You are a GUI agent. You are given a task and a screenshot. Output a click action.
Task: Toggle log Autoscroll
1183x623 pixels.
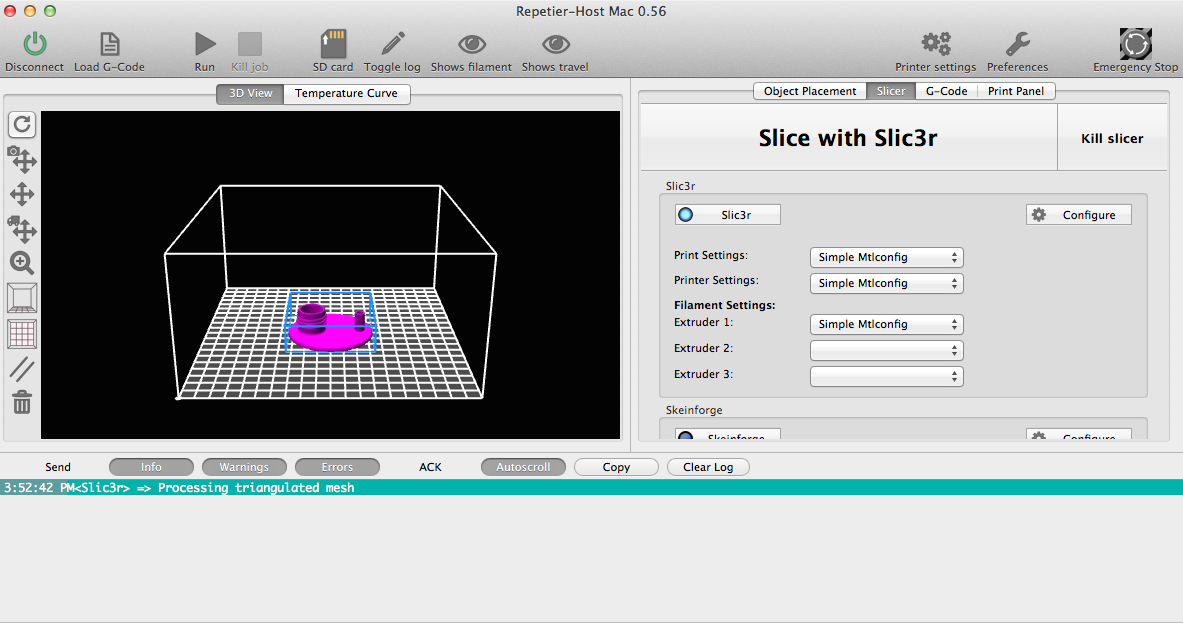coord(523,468)
